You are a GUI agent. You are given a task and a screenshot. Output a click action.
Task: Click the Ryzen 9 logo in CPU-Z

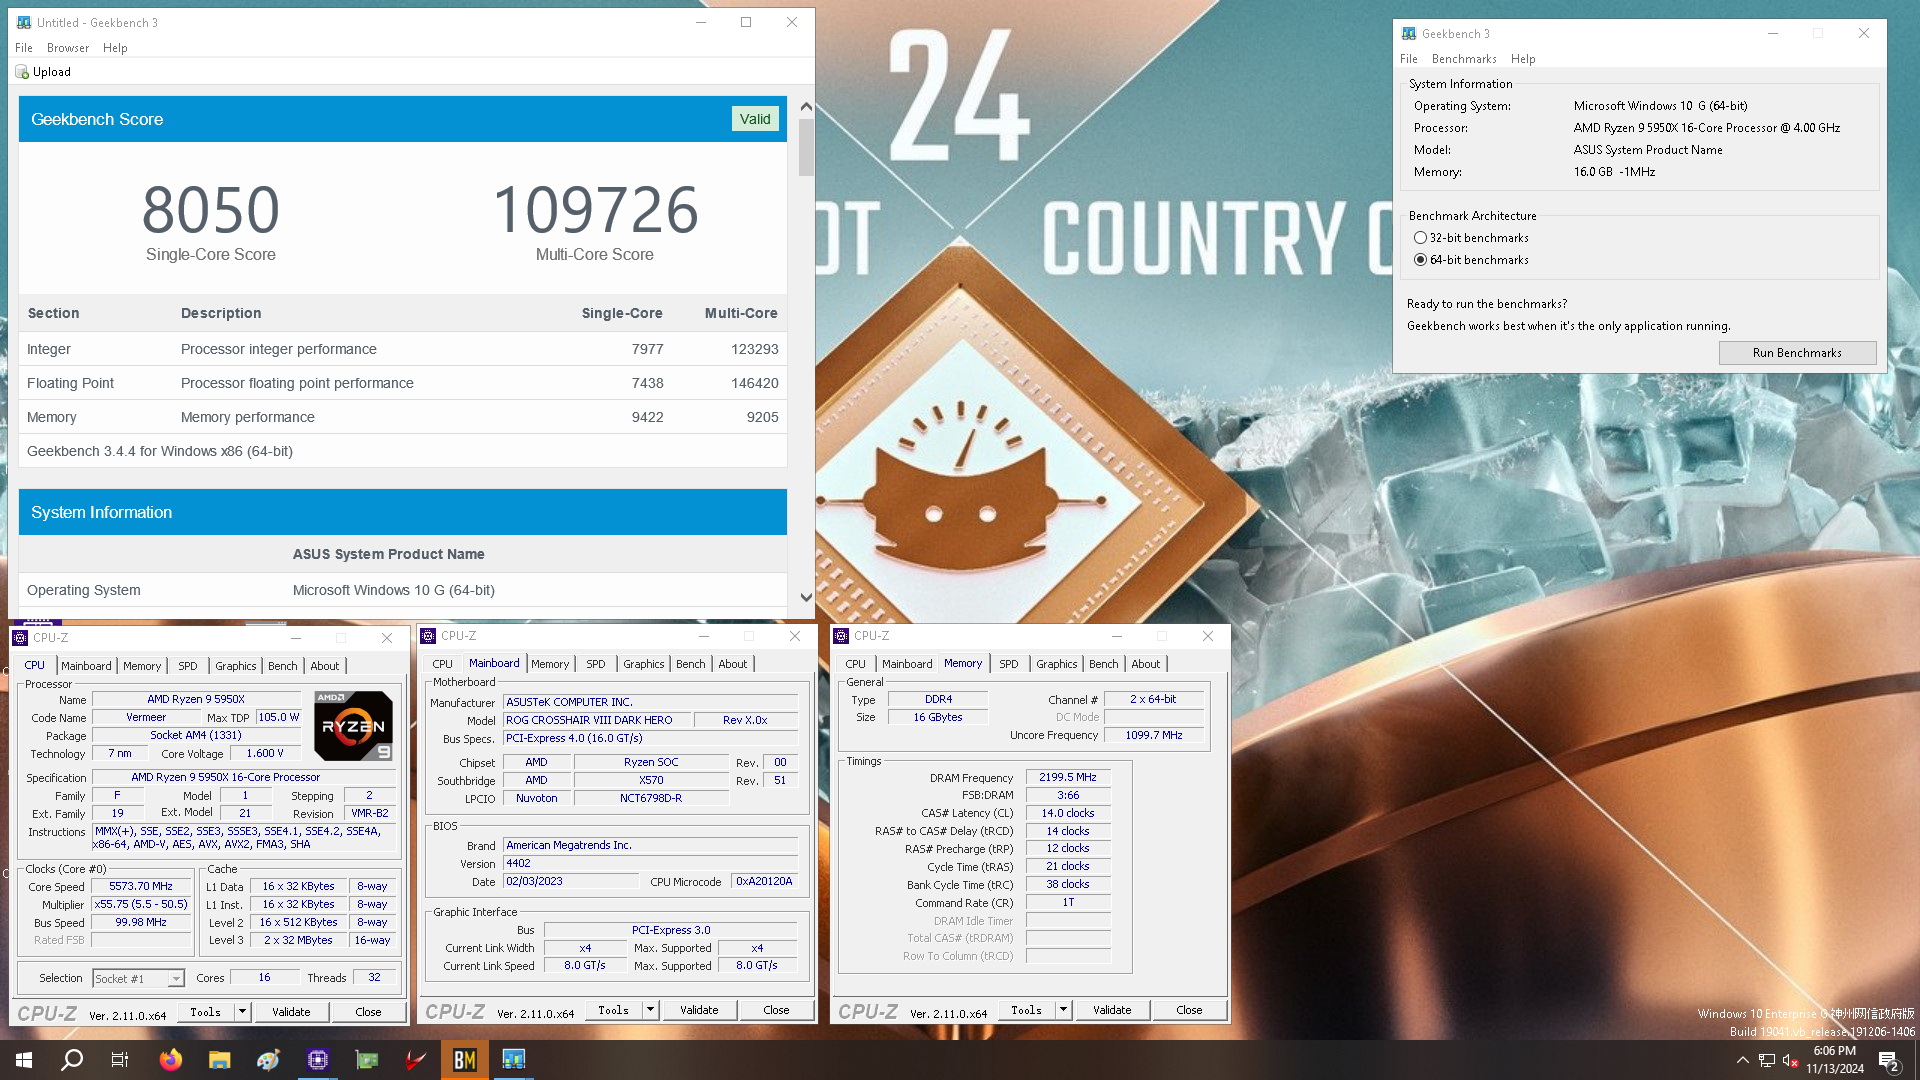pos(353,726)
